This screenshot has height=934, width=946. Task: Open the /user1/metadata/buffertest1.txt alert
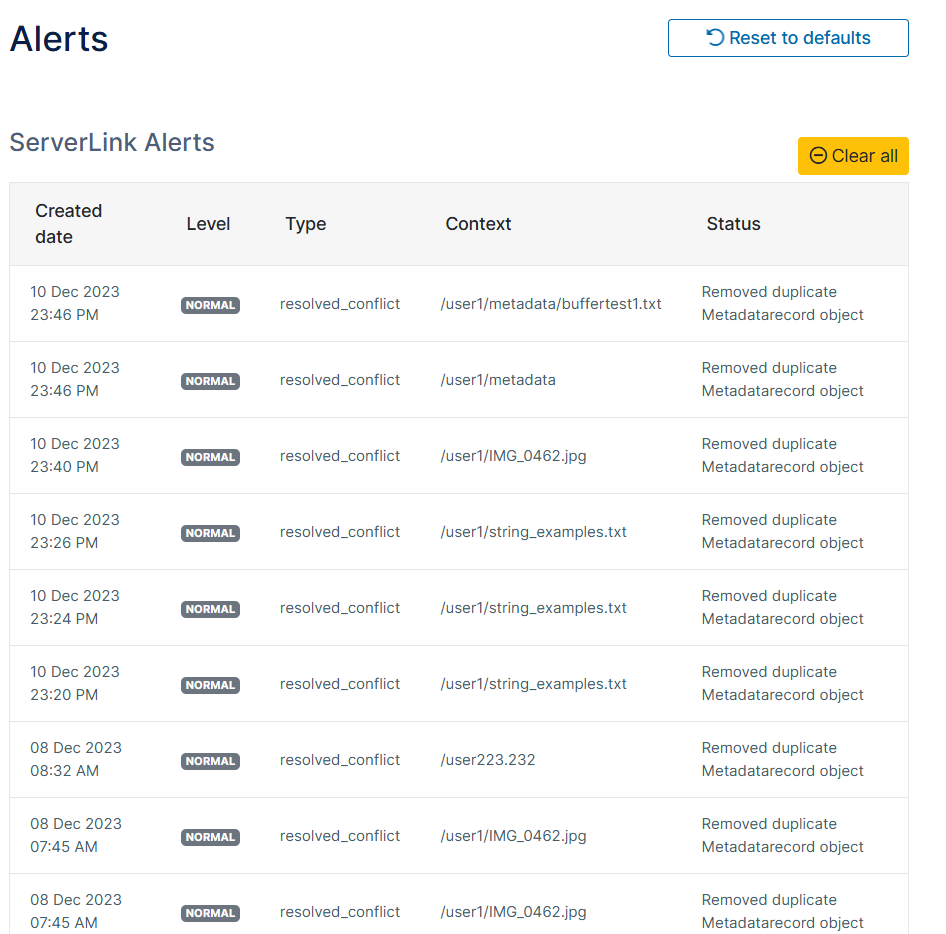551,303
